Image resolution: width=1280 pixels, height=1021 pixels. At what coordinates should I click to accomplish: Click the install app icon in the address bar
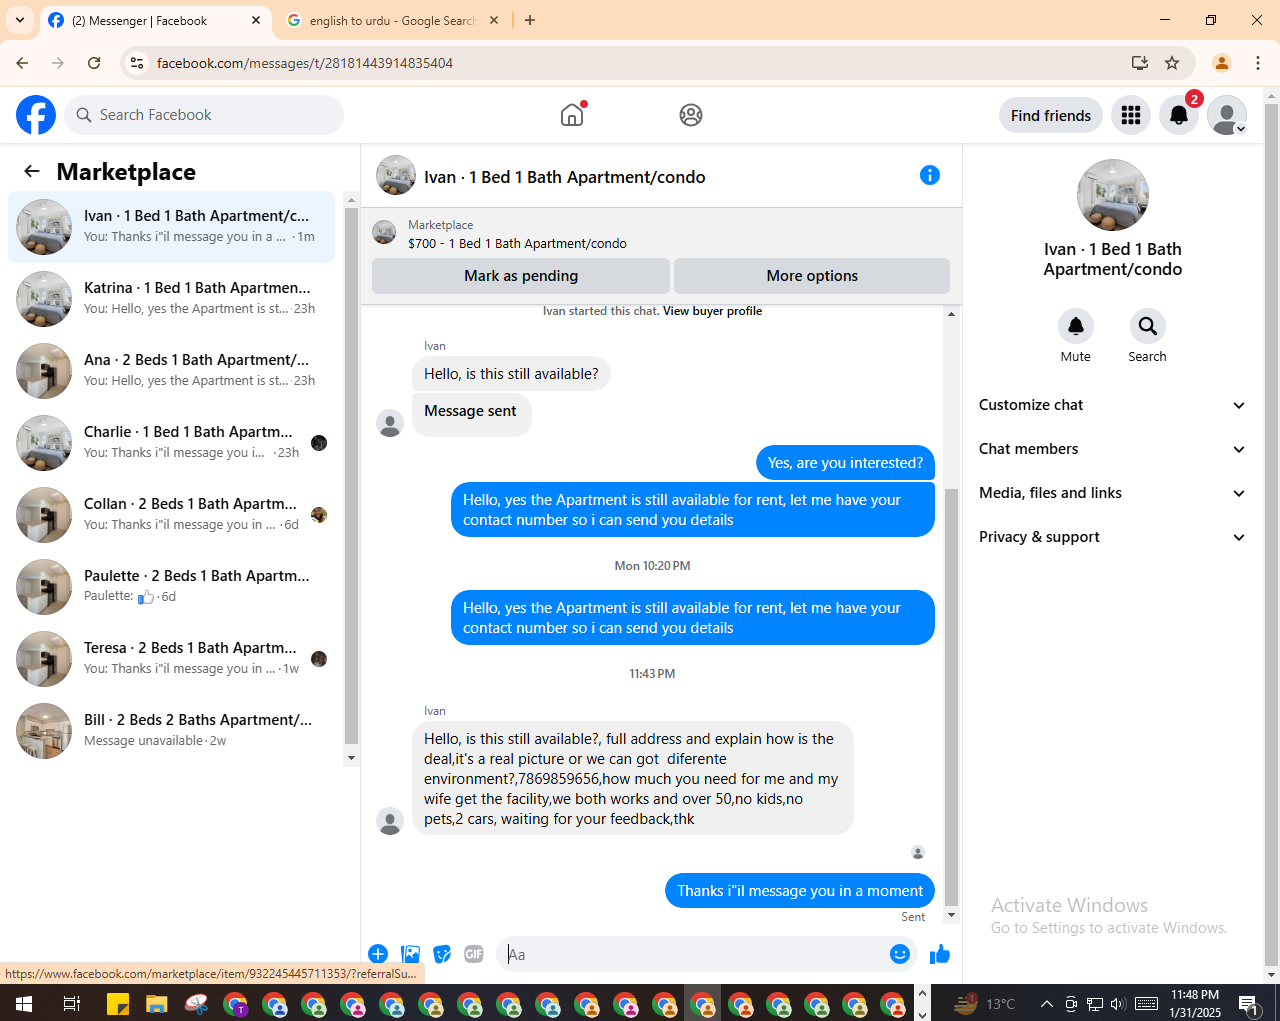tap(1140, 63)
